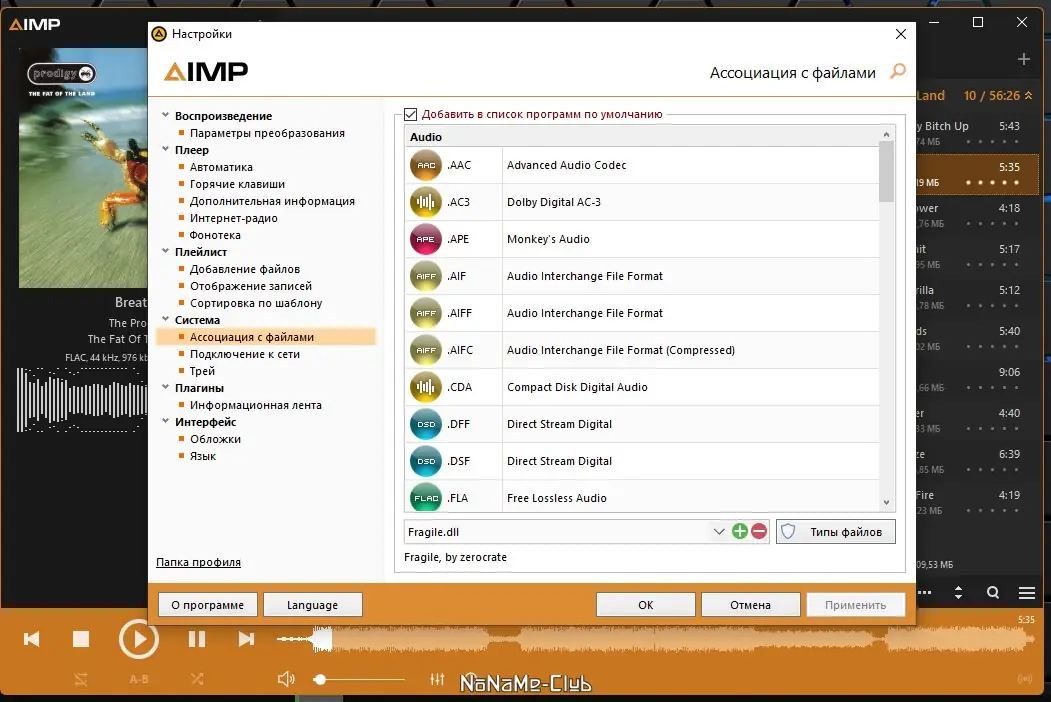This screenshot has width=1051, height=702.
Task: Open the playlist hamburger menu icon
Action: tap(1027, 593)
